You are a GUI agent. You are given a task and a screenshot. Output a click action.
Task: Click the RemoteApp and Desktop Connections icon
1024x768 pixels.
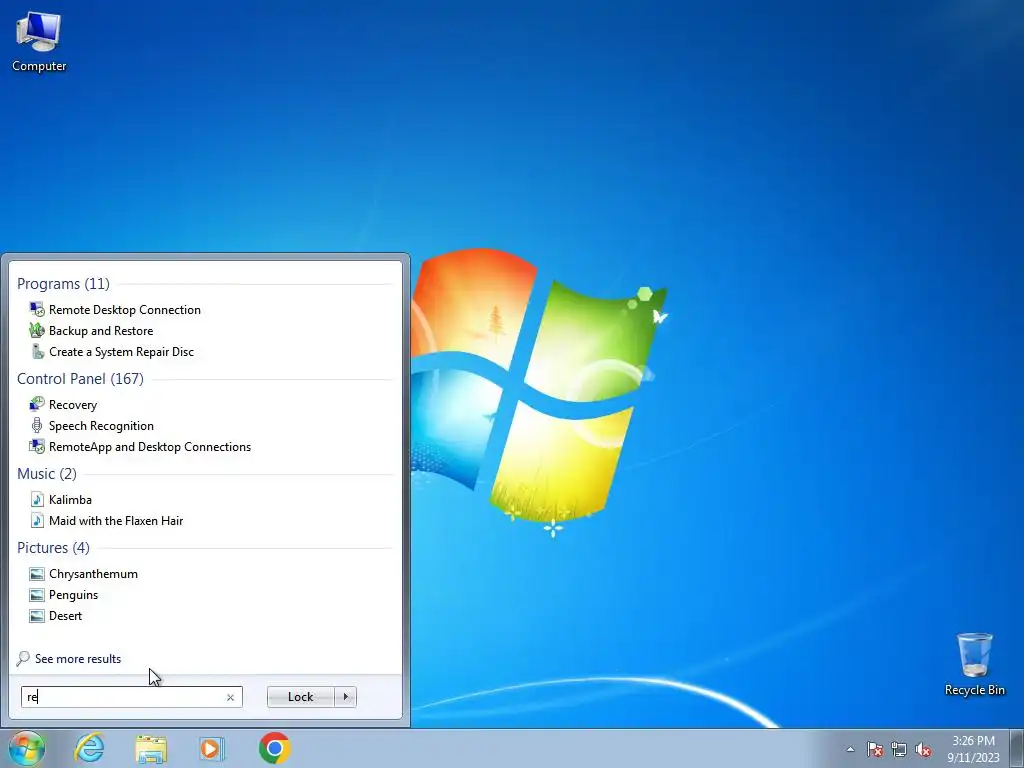37,446
